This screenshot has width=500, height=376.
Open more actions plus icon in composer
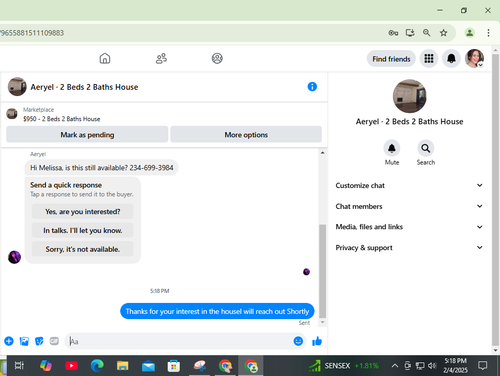pyautogui.click(x=9, y=341)
